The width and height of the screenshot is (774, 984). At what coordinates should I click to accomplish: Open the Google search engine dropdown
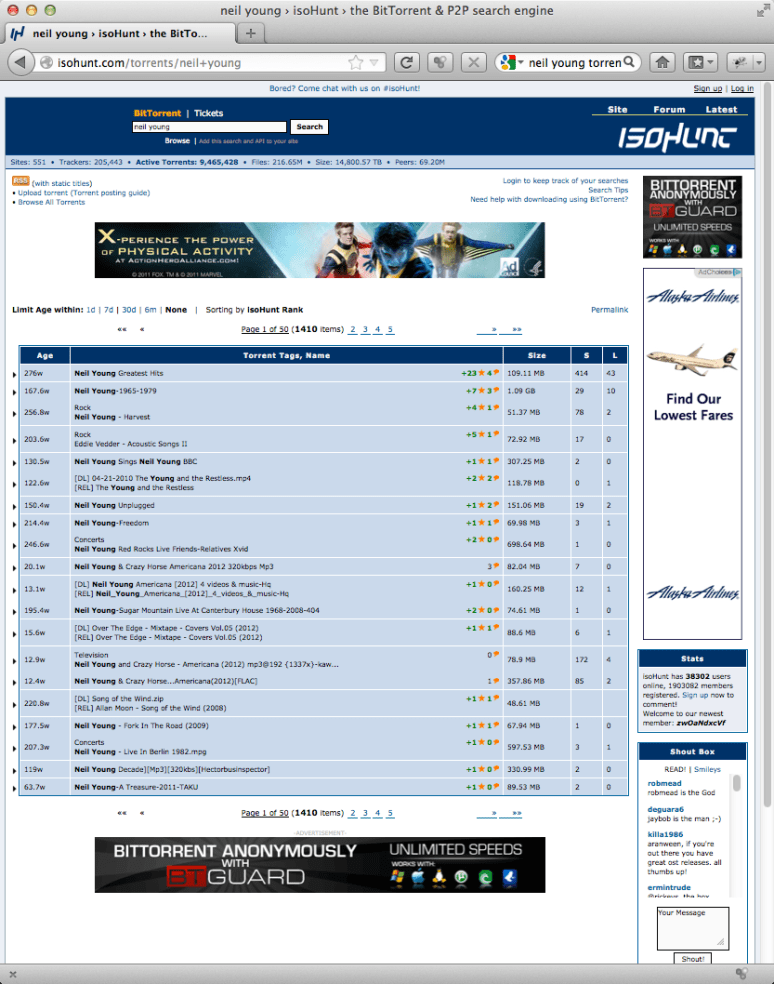click(510, 62)
